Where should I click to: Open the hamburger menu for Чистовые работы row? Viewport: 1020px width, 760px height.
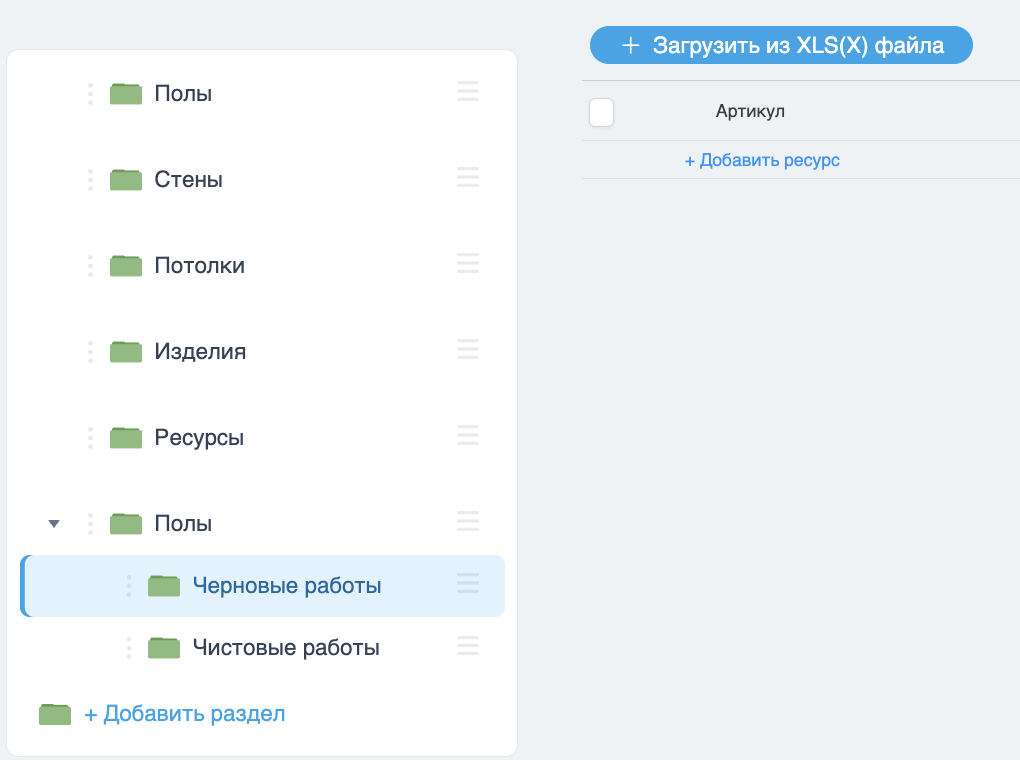(468, 645)
